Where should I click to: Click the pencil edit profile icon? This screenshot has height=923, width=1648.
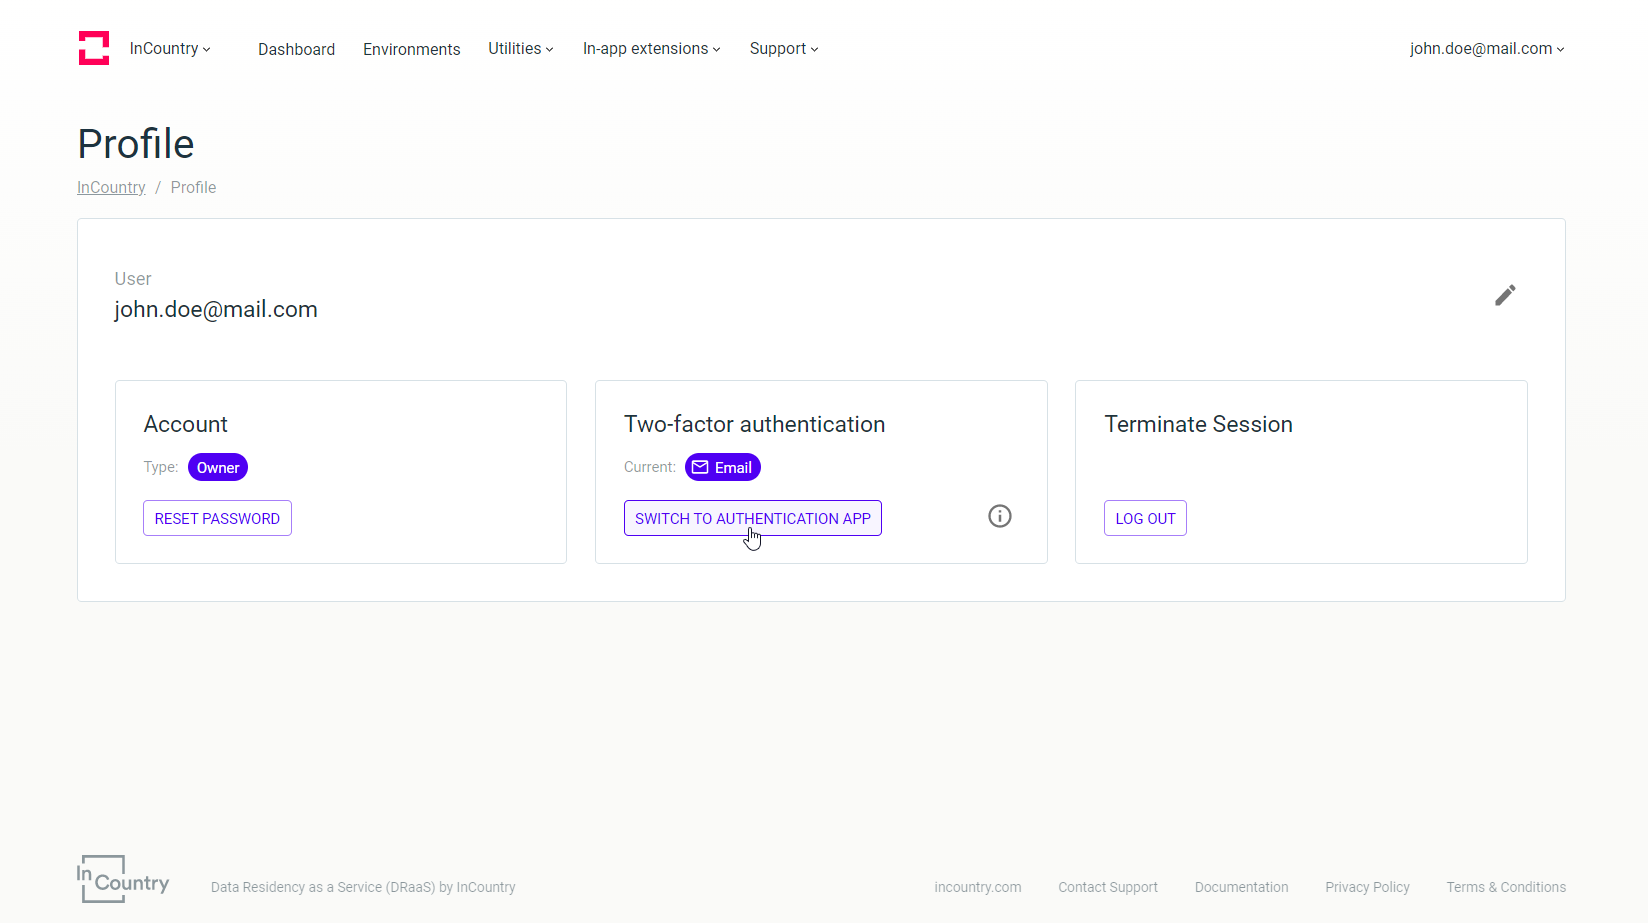1505,295
